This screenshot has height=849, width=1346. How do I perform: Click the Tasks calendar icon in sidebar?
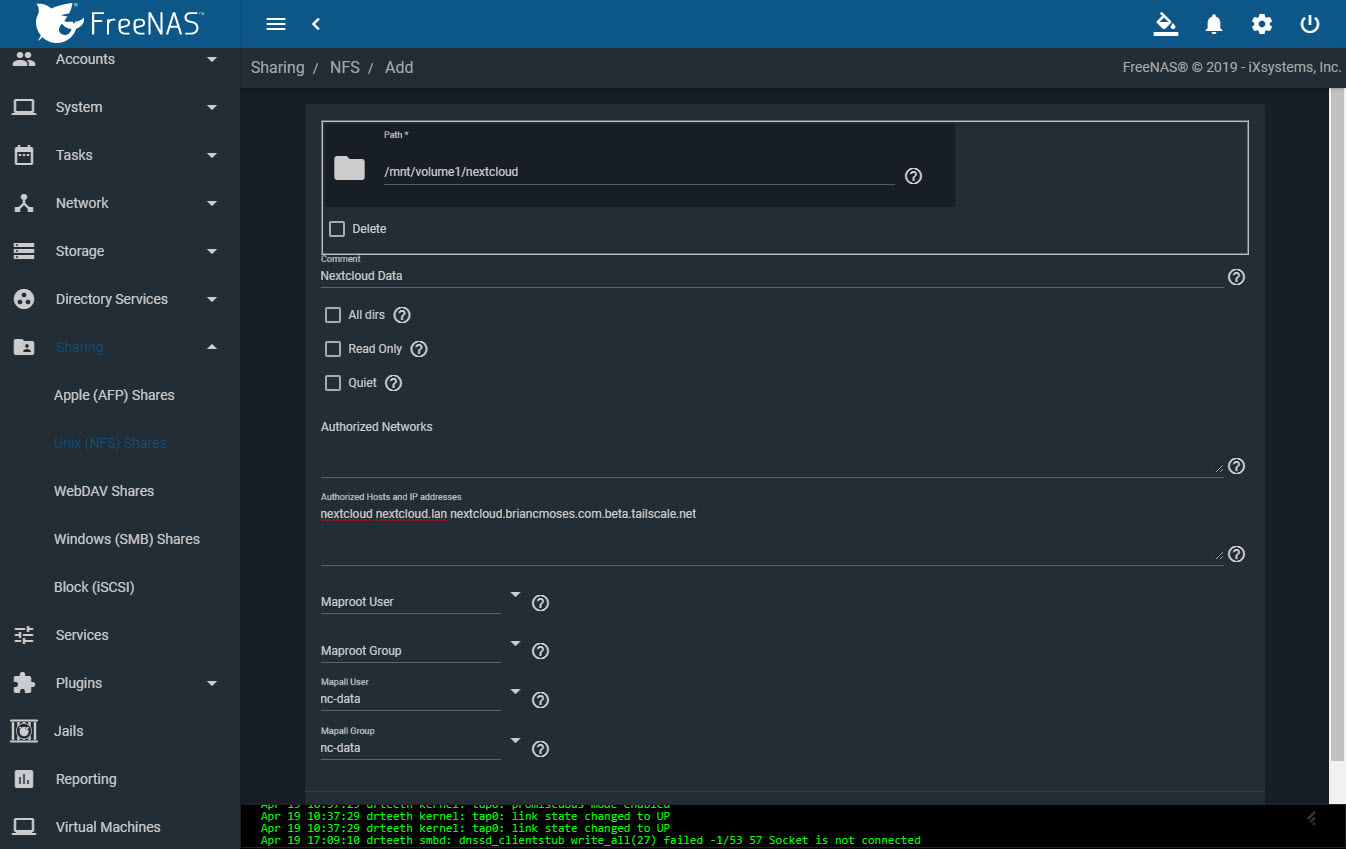click(x=24, y=155)
